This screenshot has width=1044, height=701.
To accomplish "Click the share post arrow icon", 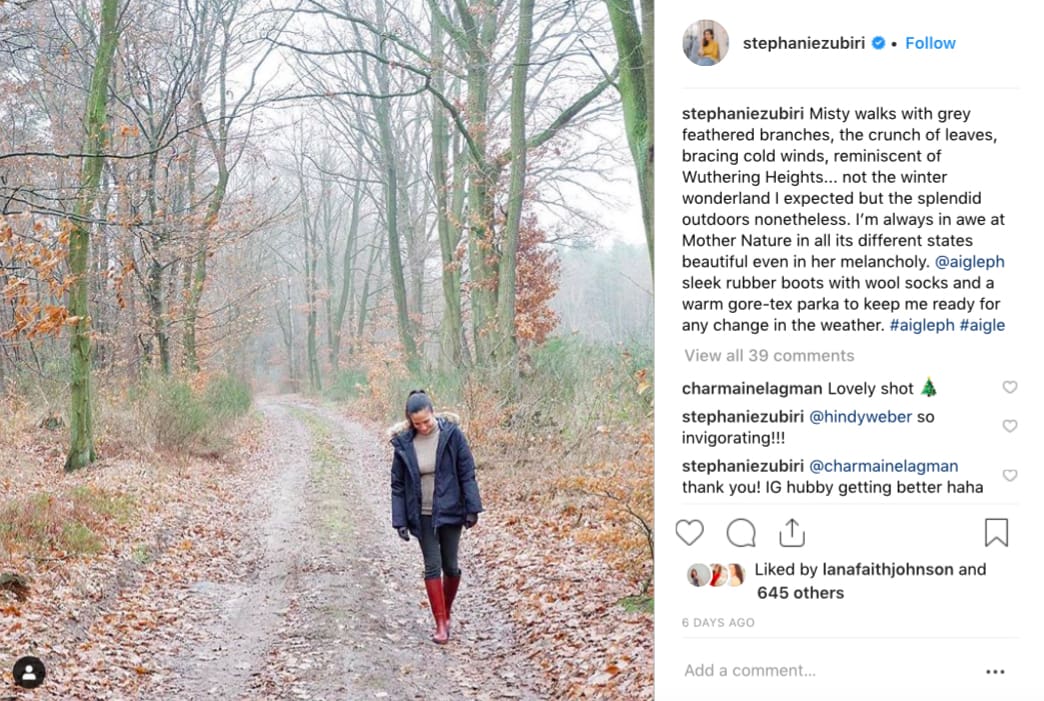I will (792, 532).
